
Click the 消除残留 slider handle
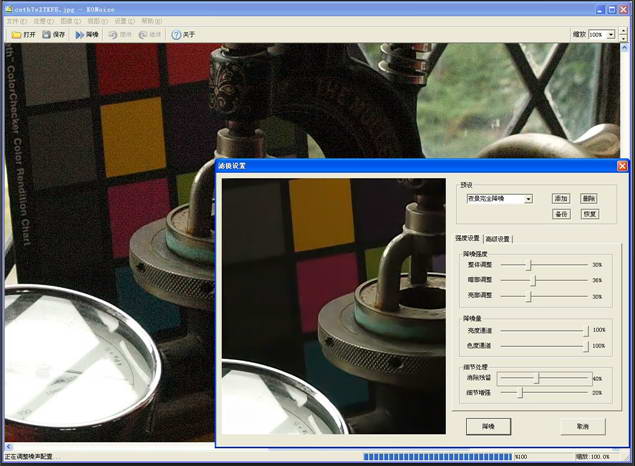point(537,378)
